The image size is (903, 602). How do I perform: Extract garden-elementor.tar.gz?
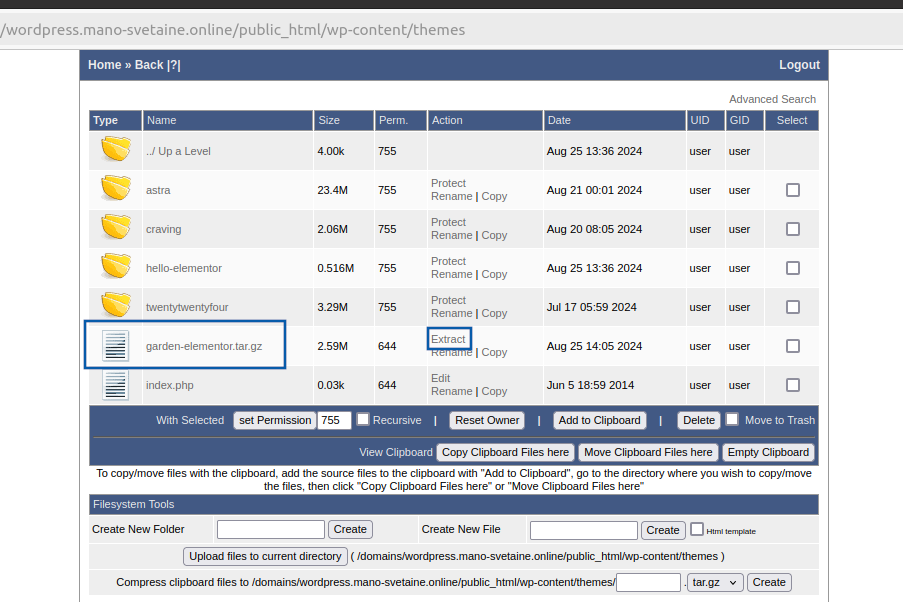448,339
